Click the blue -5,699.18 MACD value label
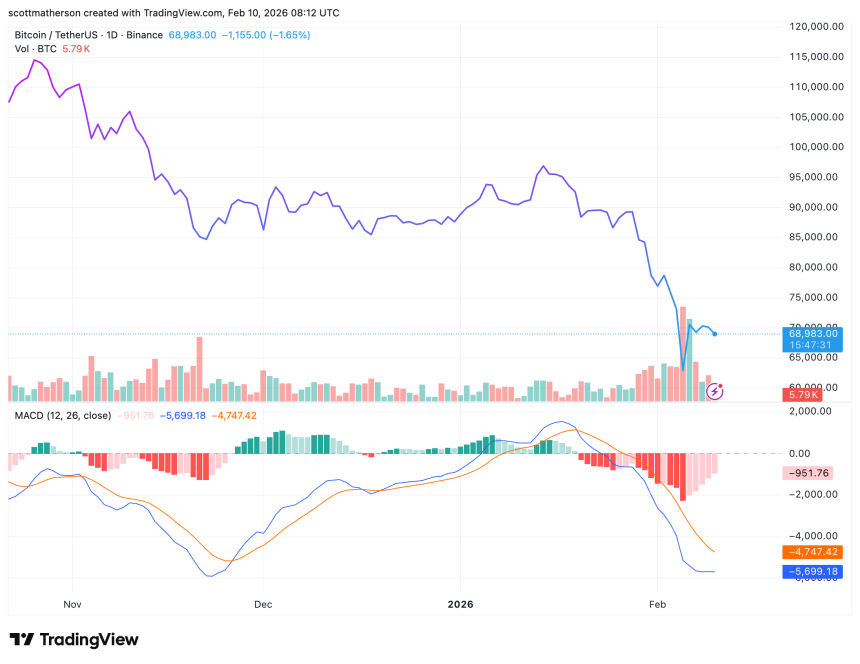 coord(812,571)
